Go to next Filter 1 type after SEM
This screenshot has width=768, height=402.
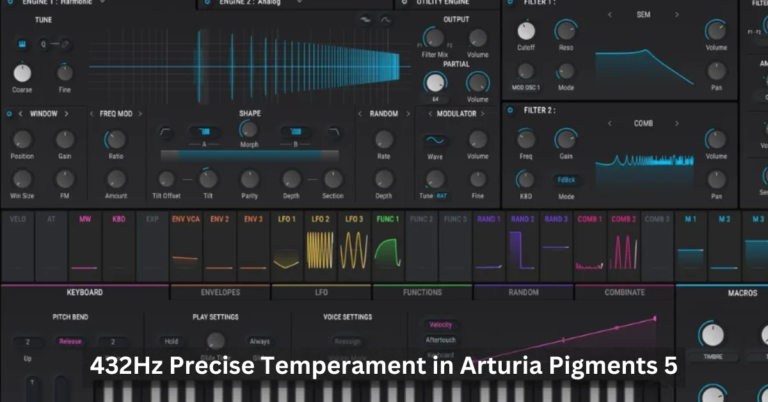(x=677, y=15)
